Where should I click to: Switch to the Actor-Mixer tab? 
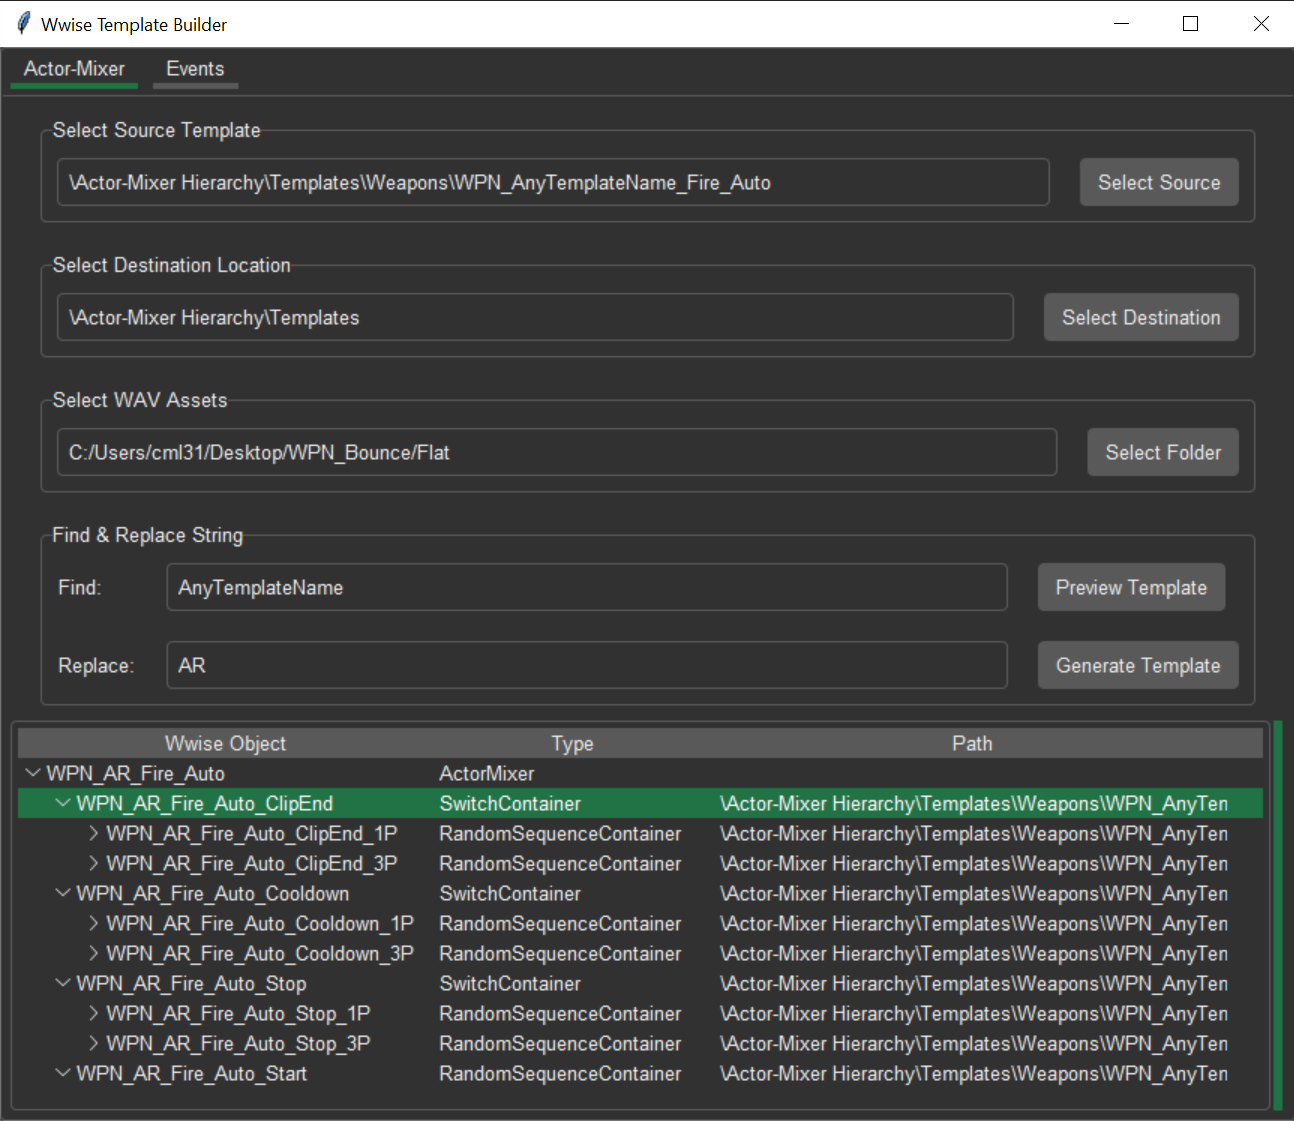tap(74, 69)
